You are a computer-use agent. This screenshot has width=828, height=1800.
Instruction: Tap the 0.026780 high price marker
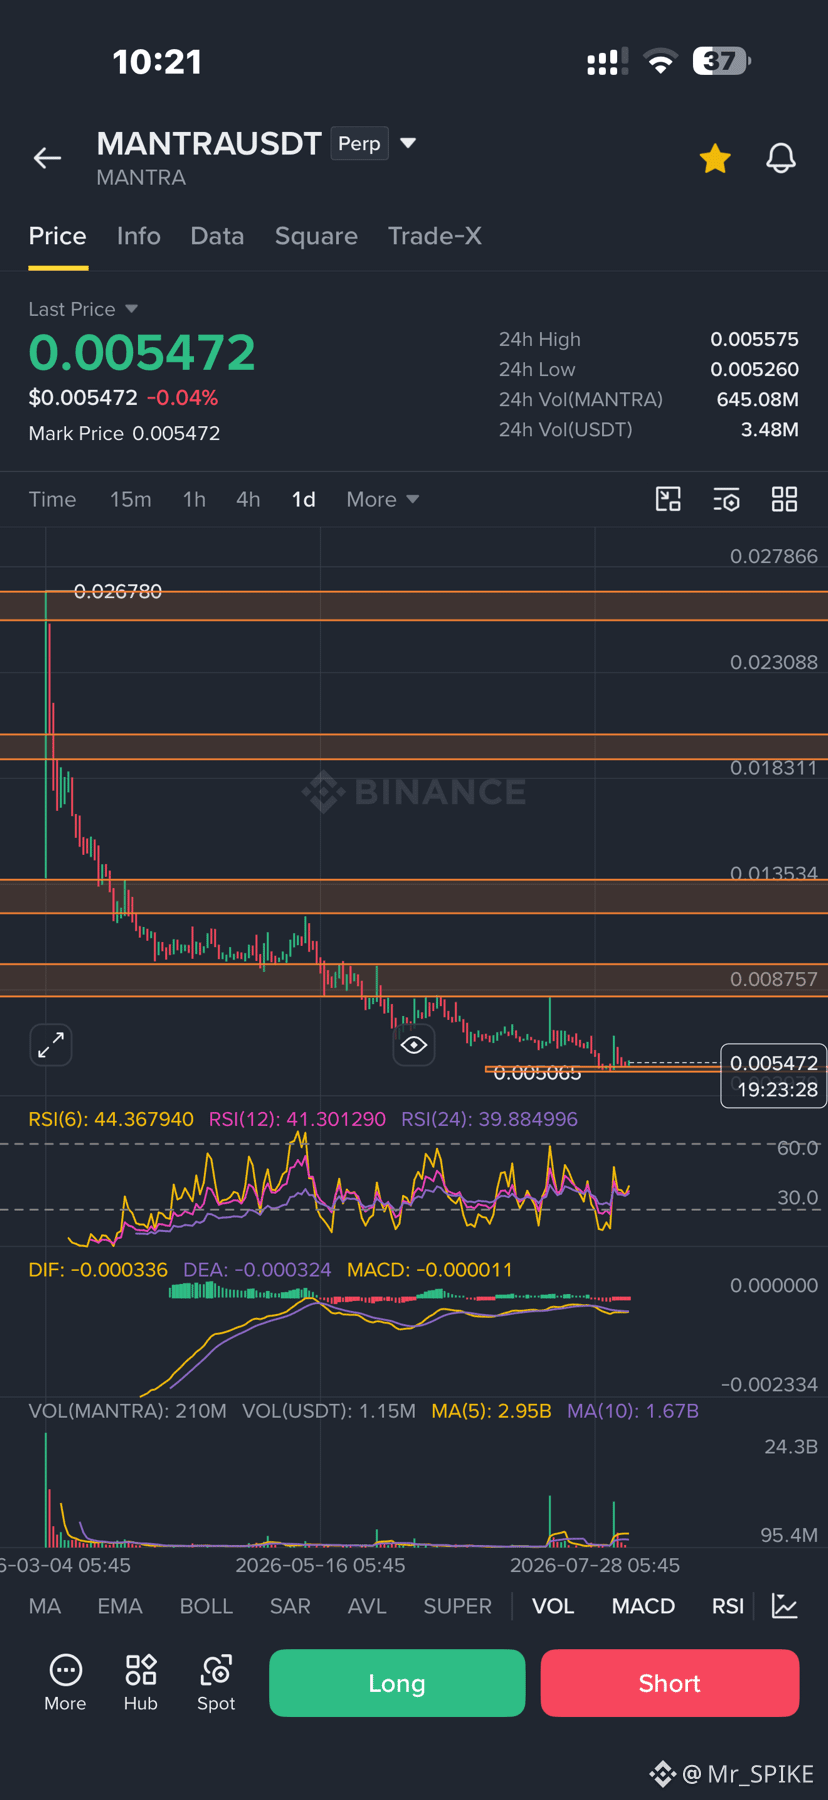[118, 591]
